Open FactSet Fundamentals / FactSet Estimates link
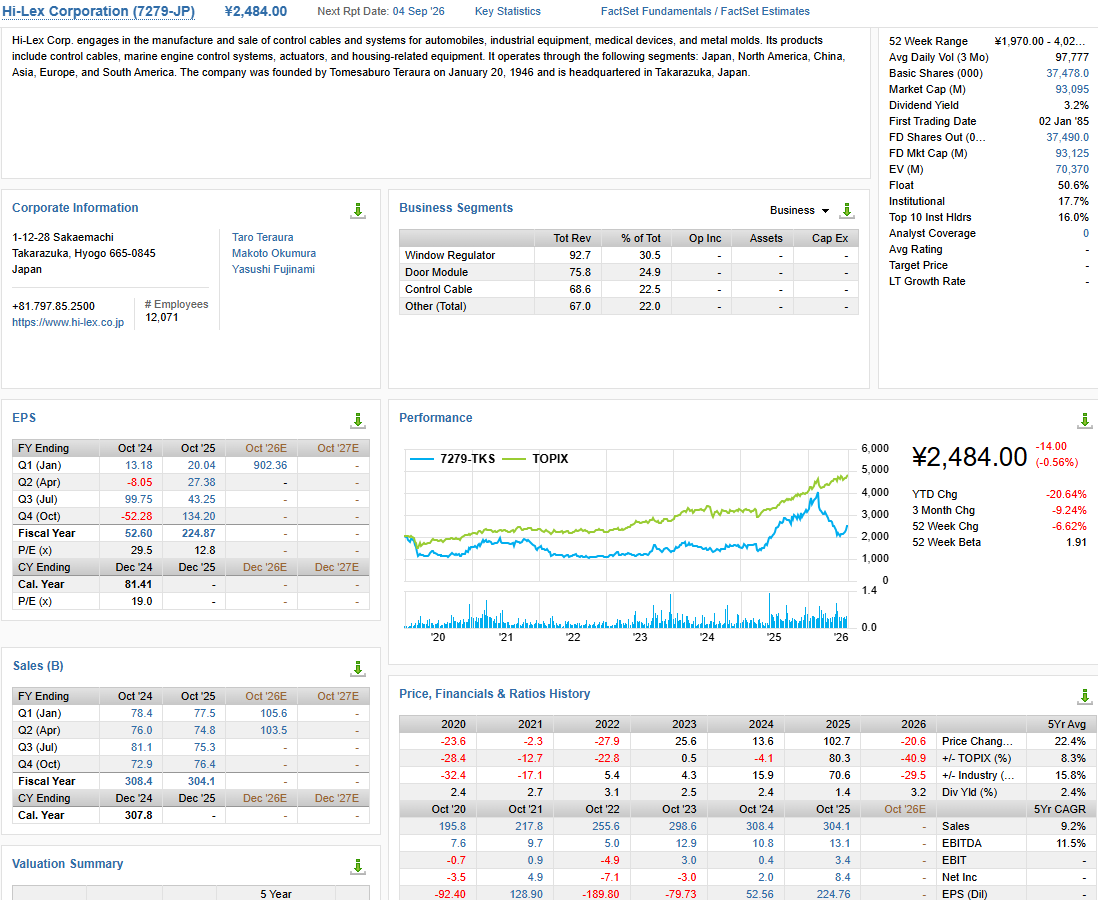 click(705, 11)
